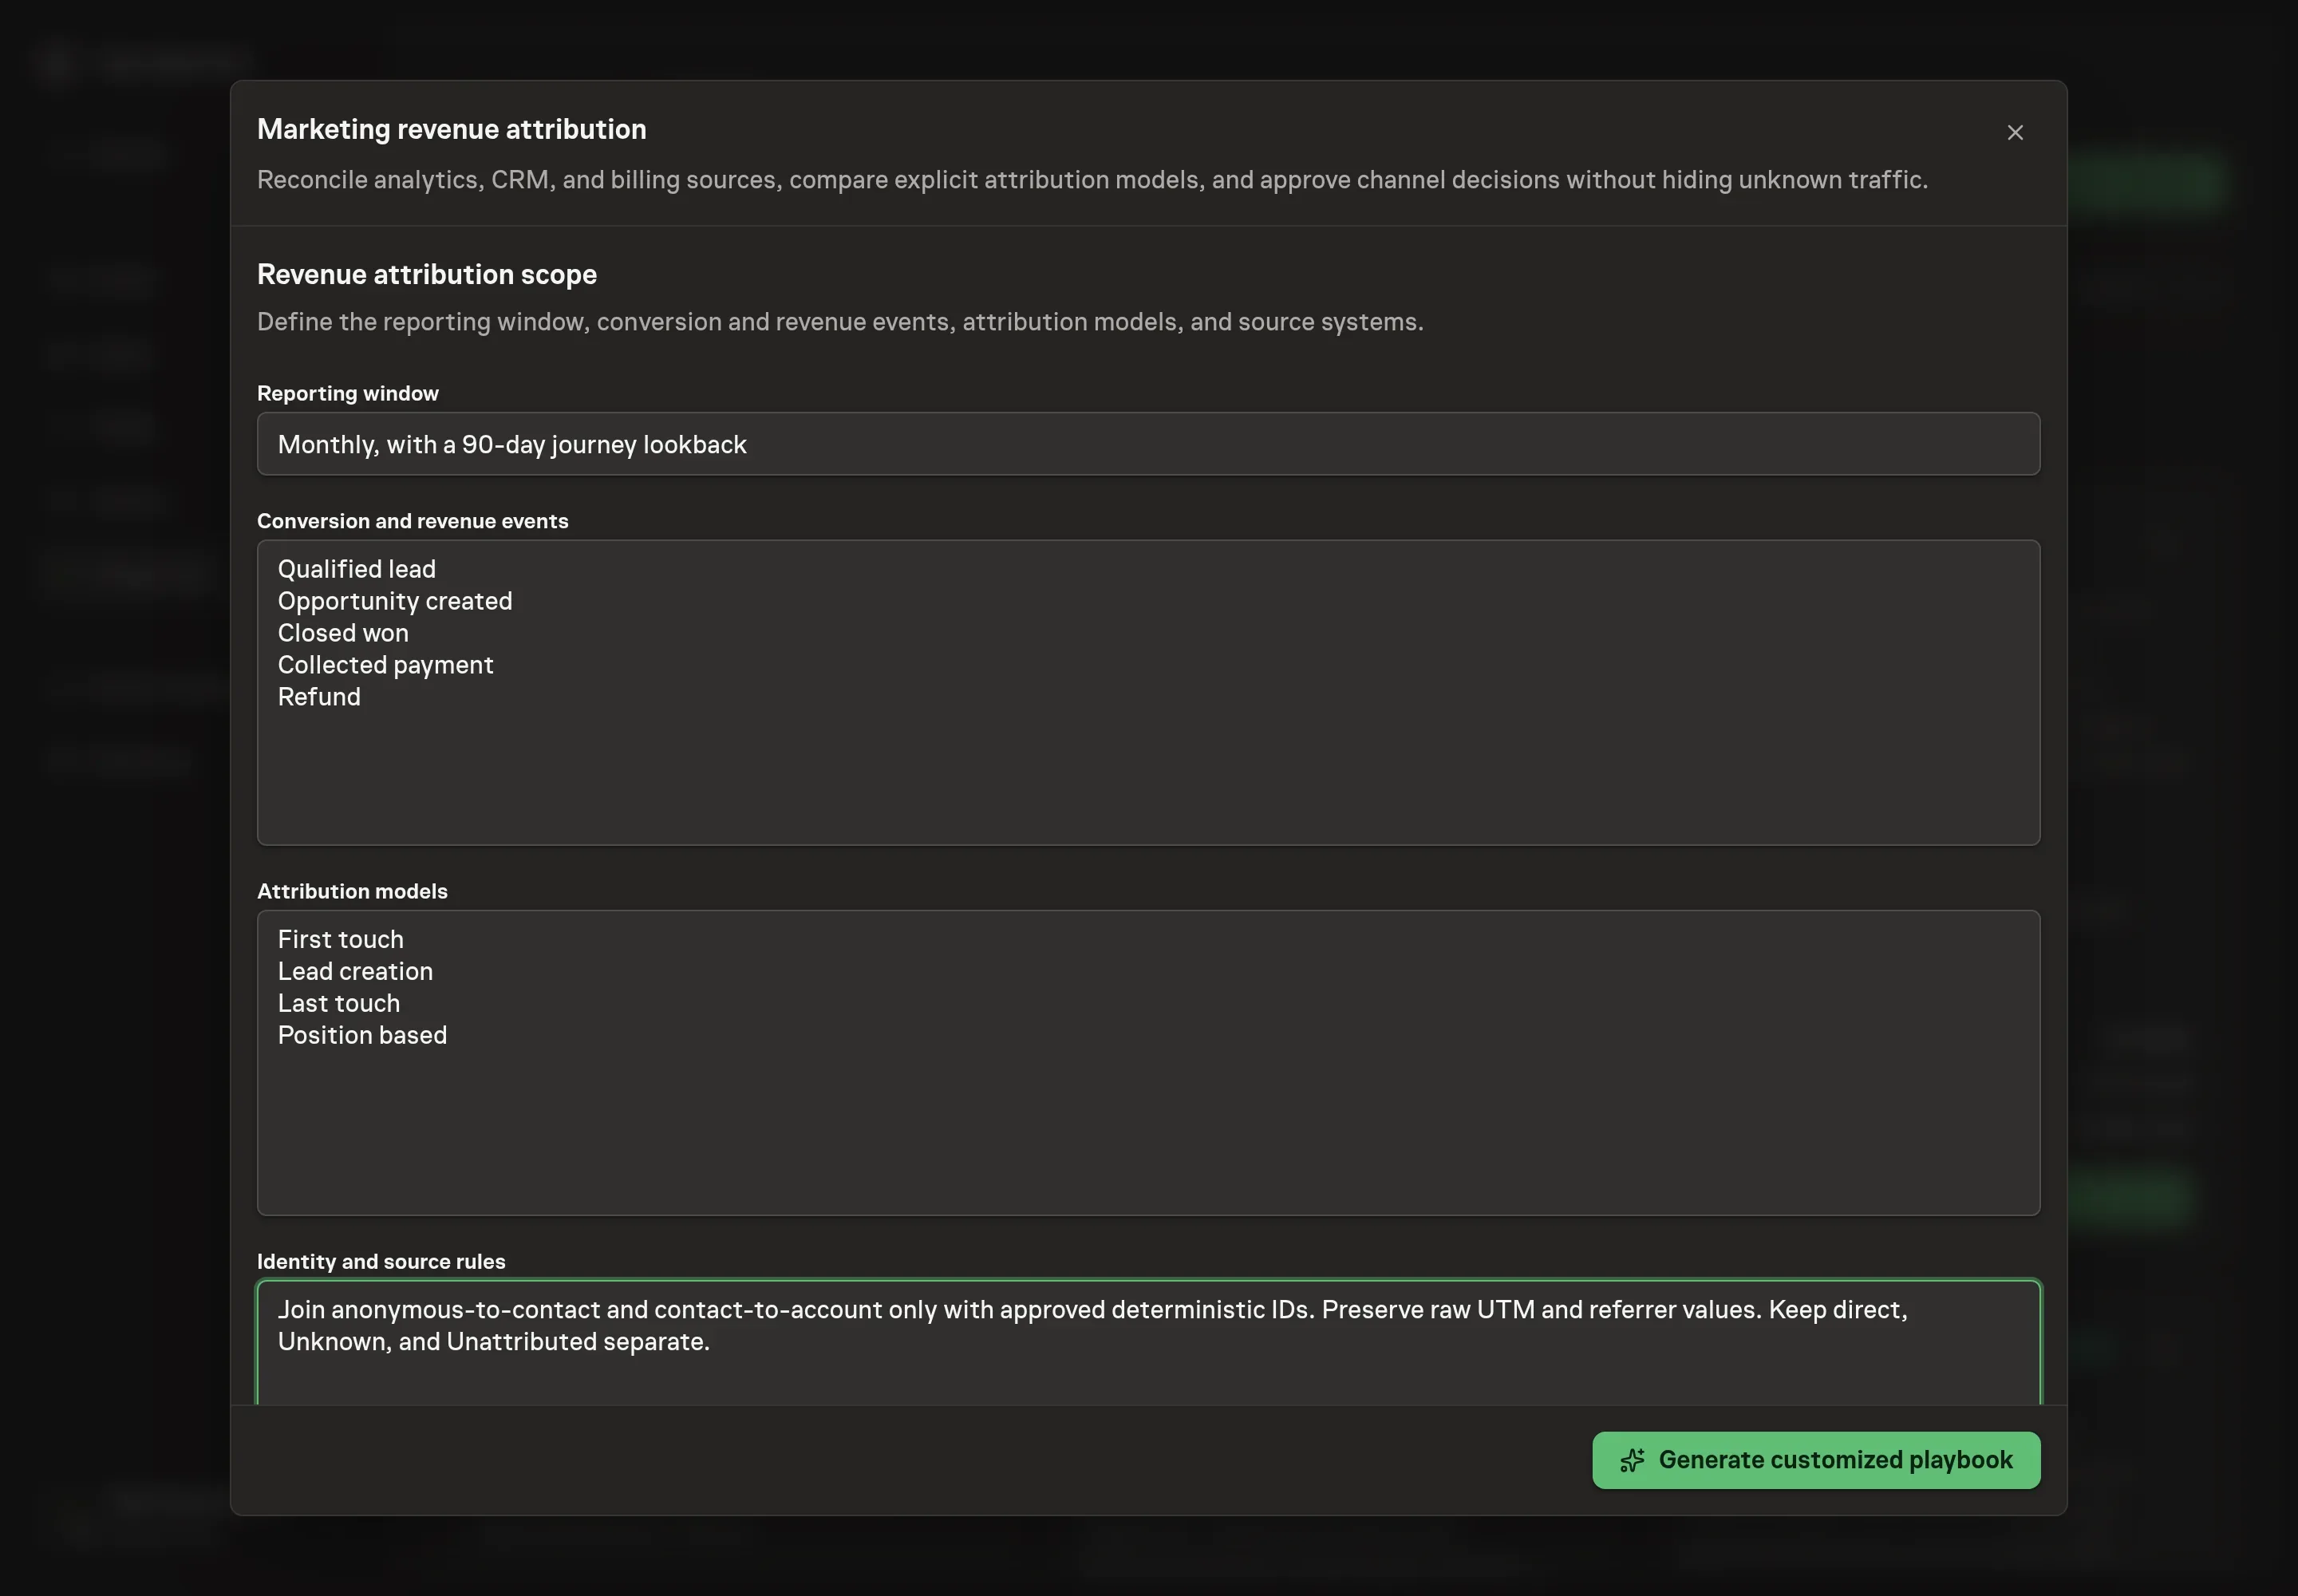The width and height of the screenshot is (2298, 1596).
Task: Click the 'Refund' line
Action: click(319, 697)
